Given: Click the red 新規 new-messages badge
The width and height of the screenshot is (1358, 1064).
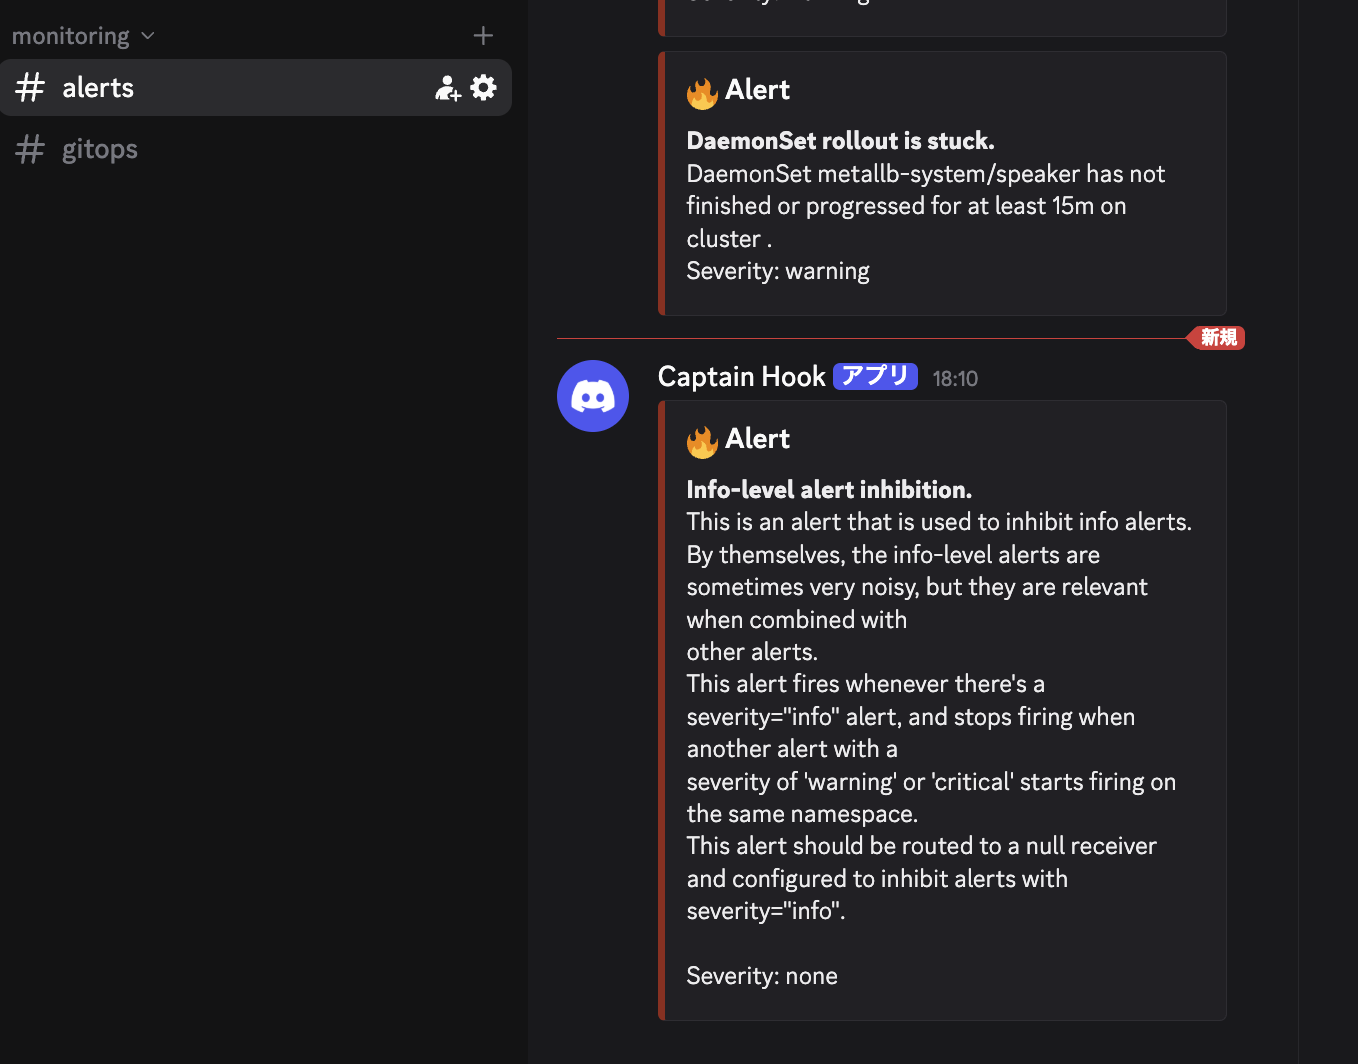Looking at the screenshot, I should point(1217,338).
